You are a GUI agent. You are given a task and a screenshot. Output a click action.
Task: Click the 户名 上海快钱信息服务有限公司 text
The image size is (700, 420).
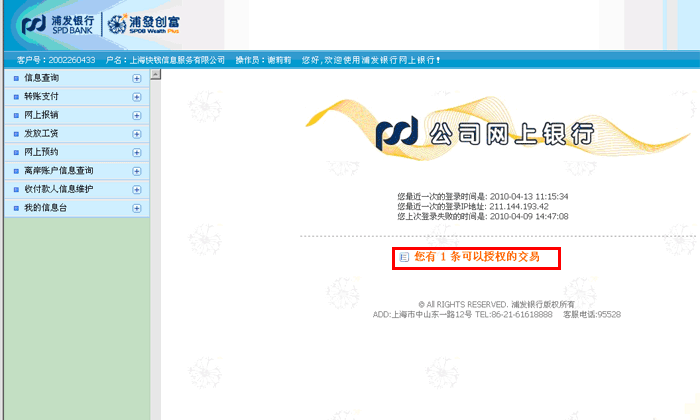coord(165,60)
